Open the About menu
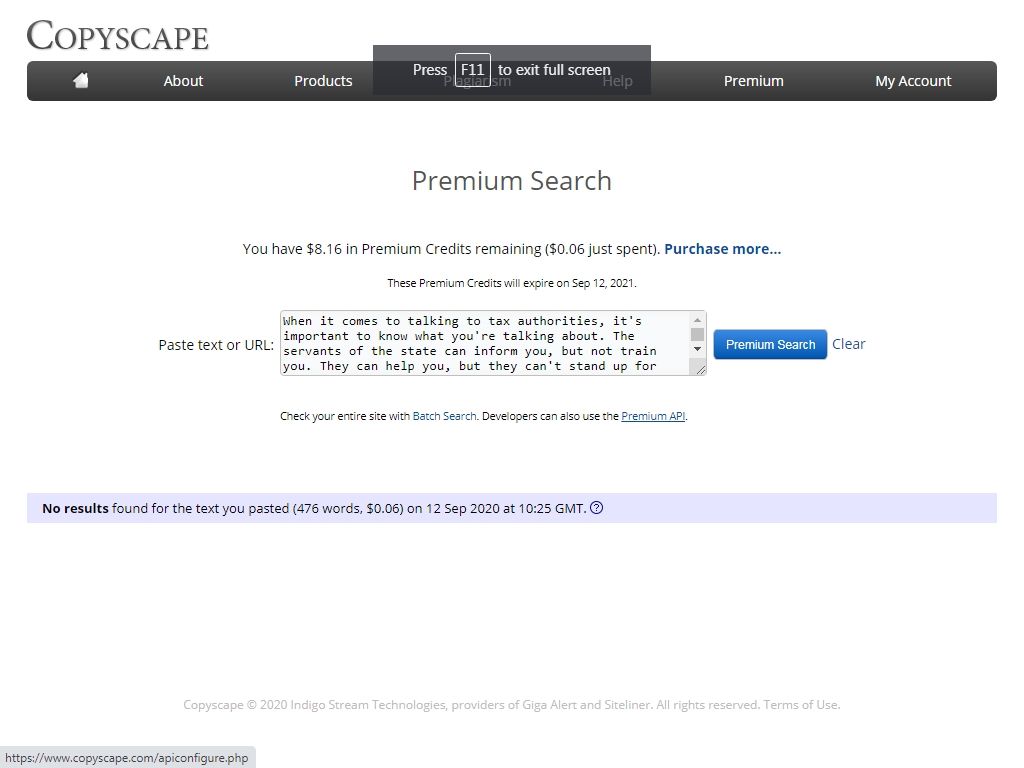Viewport: 1024px width, 768px height. pos(183,81)
